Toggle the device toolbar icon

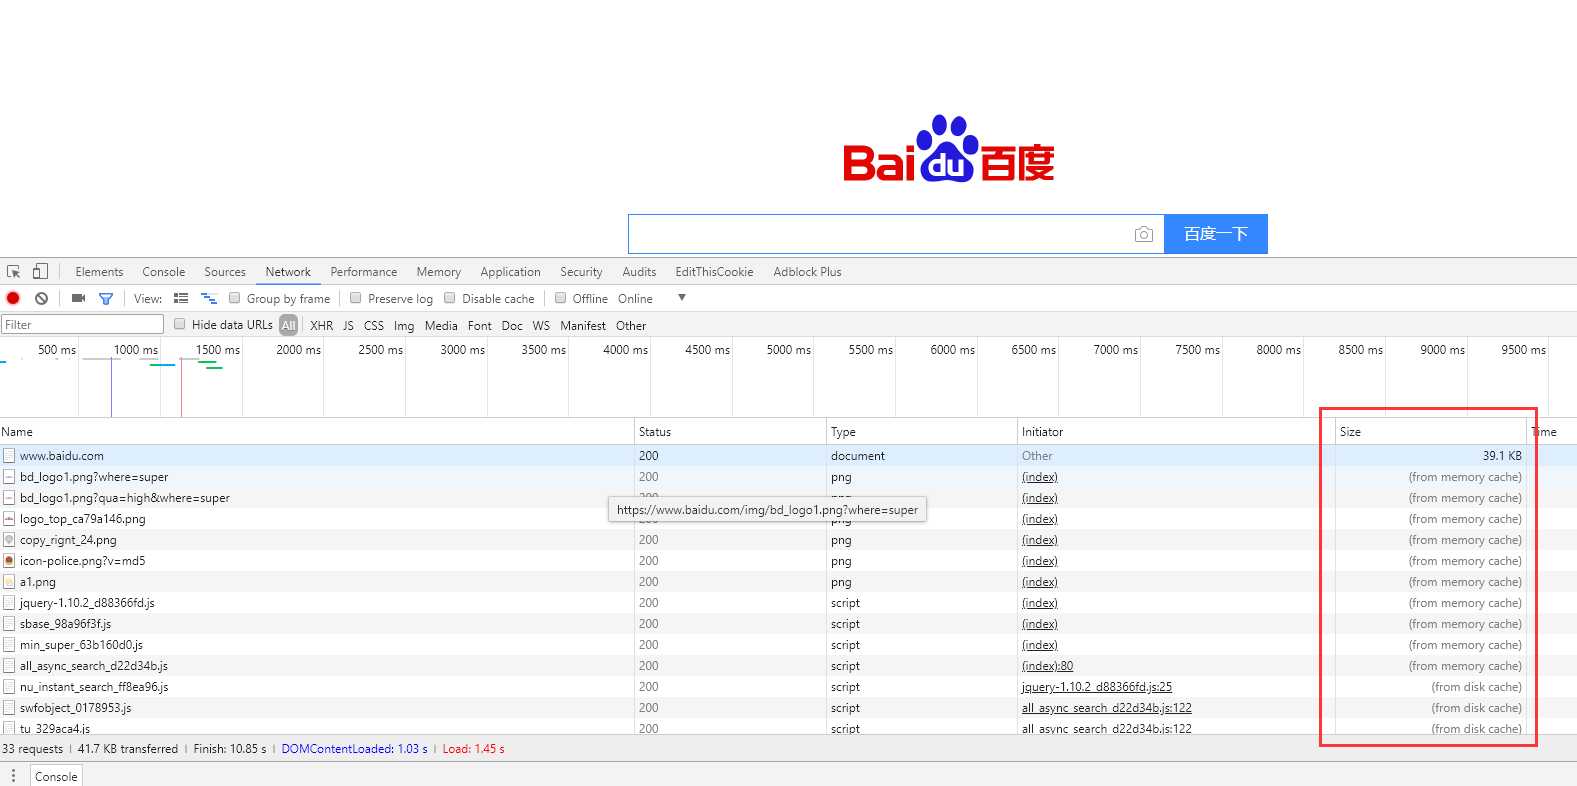point(40,272)
